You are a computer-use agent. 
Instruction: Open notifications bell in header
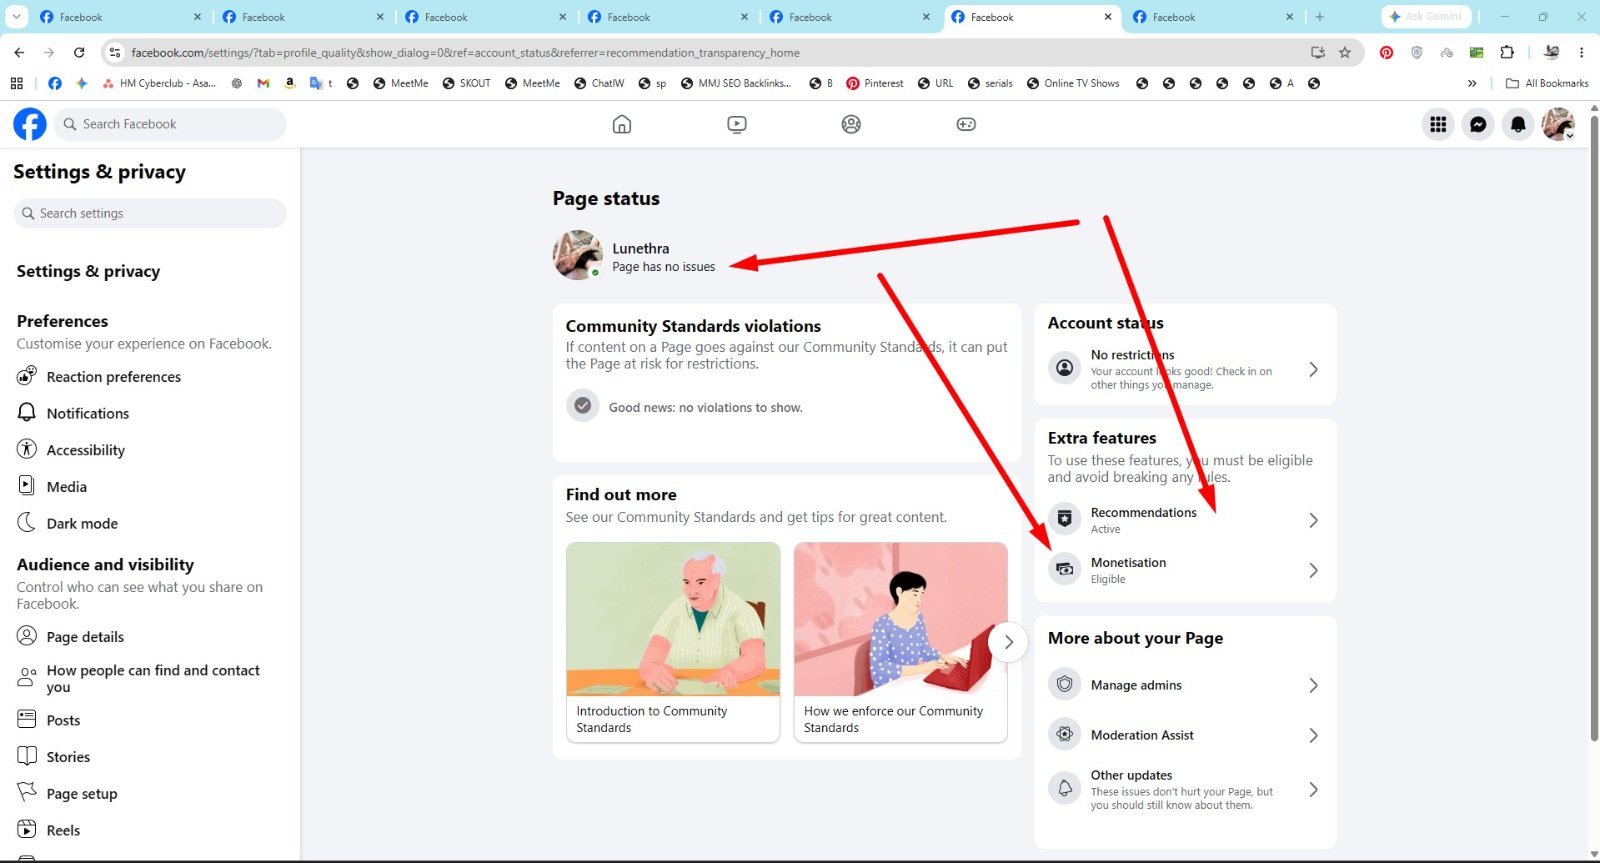(x=1518, y=124)
